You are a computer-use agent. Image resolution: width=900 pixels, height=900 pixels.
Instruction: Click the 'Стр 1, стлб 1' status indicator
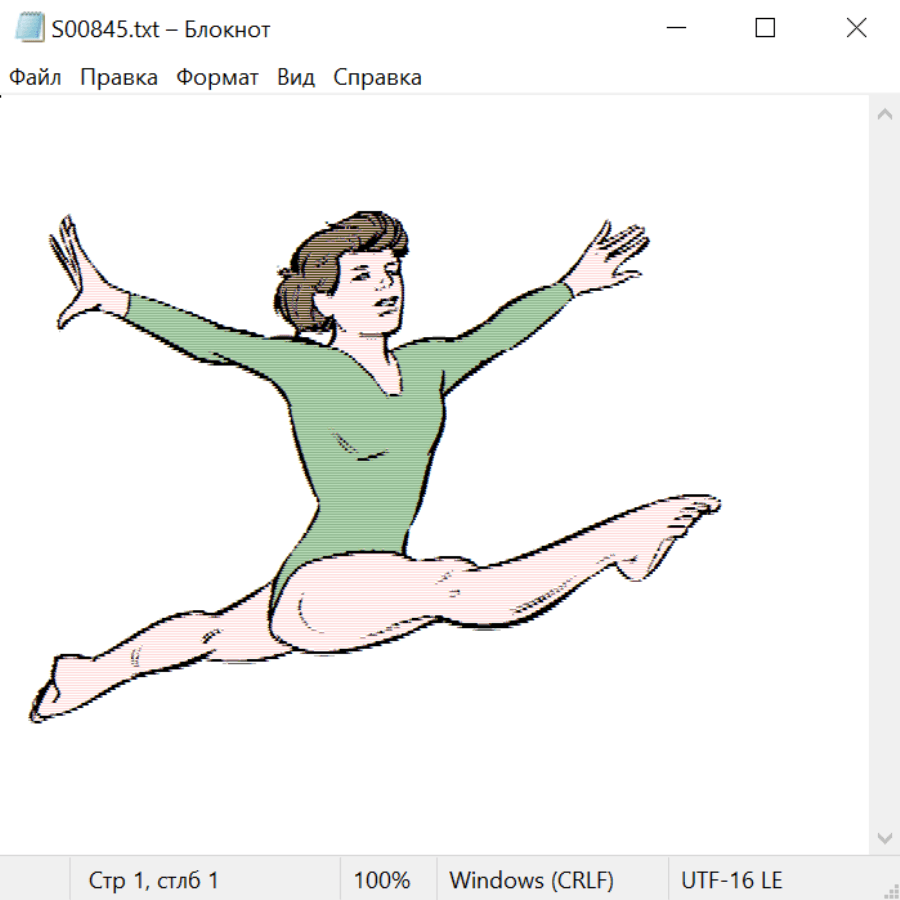point(153,881)
